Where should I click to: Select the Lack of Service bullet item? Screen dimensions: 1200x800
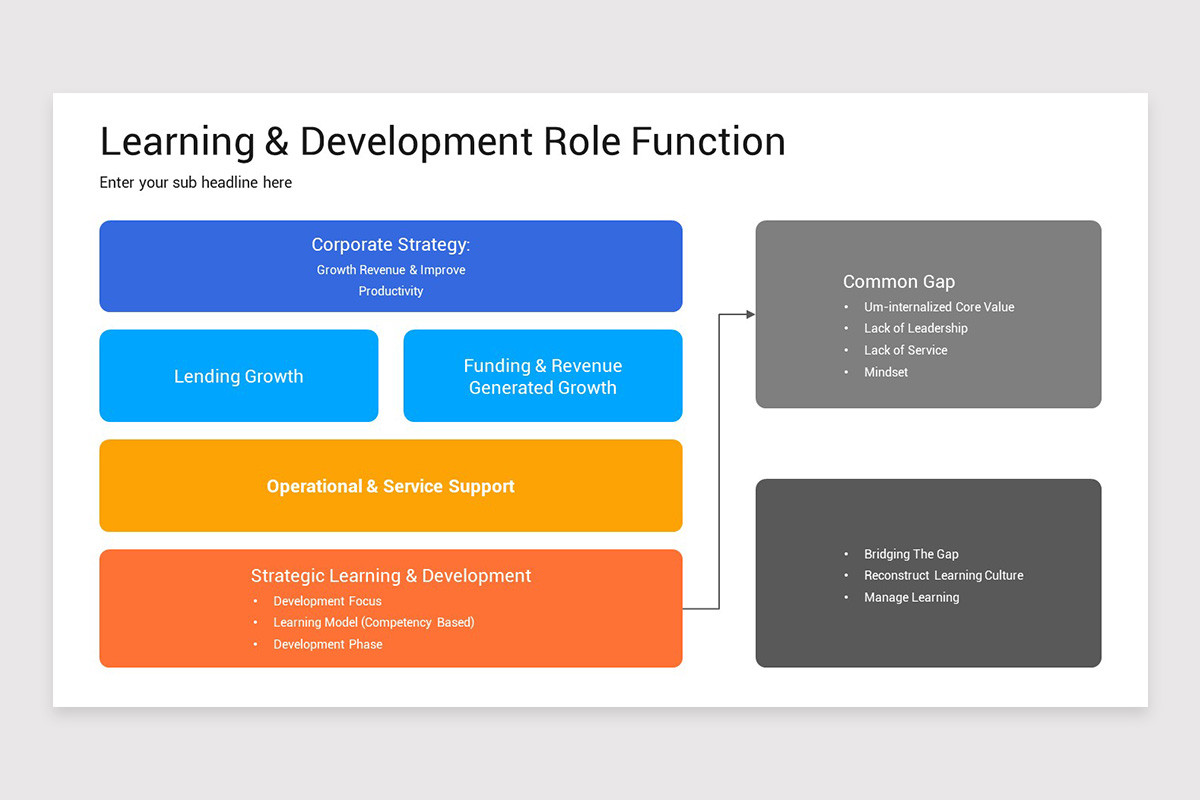pos(905,350)
